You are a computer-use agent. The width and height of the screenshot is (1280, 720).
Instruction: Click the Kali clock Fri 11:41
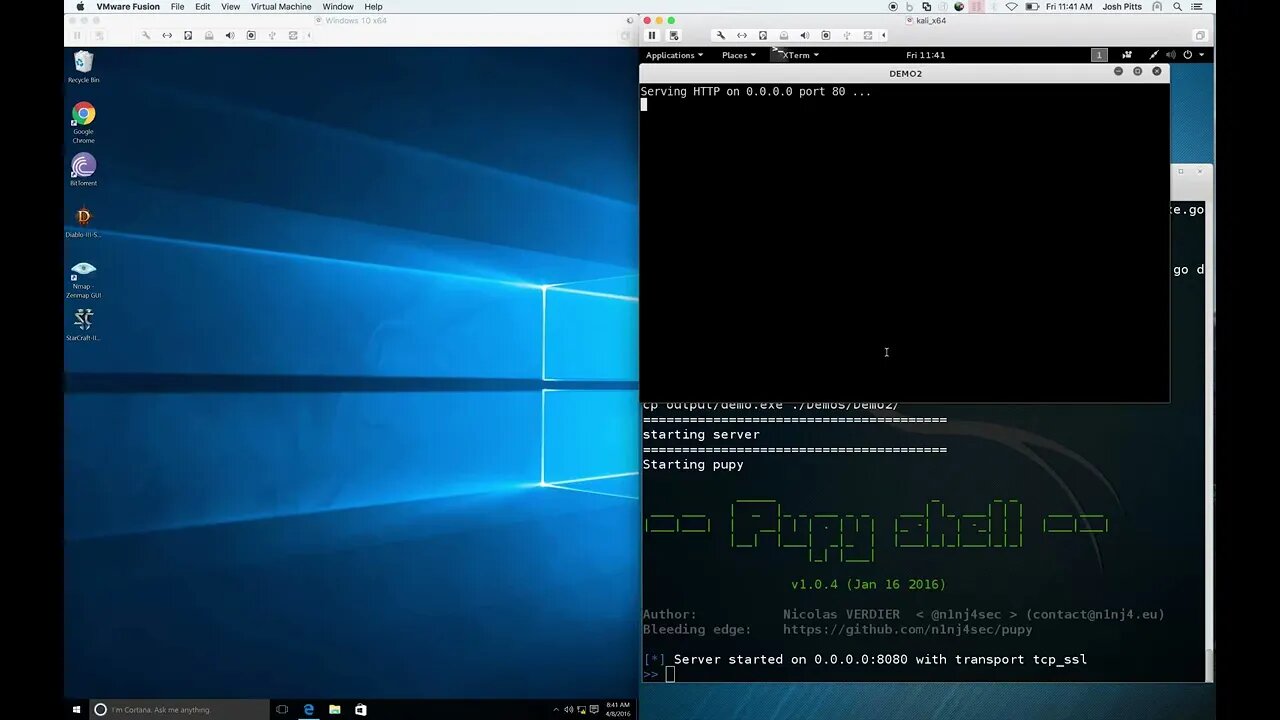pos(925,55)
